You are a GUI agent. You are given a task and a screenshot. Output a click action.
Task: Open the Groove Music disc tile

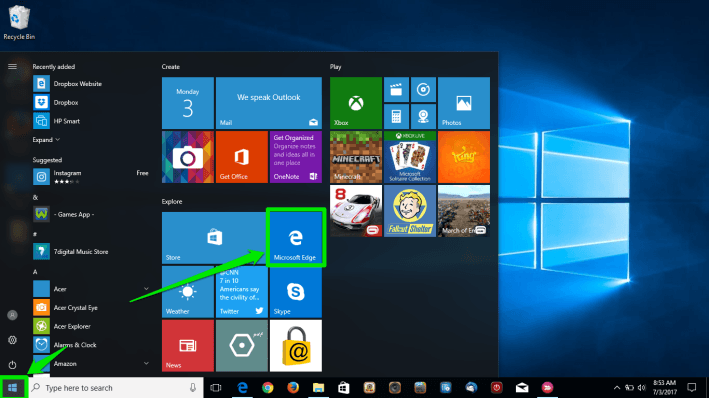coord(423,90)
